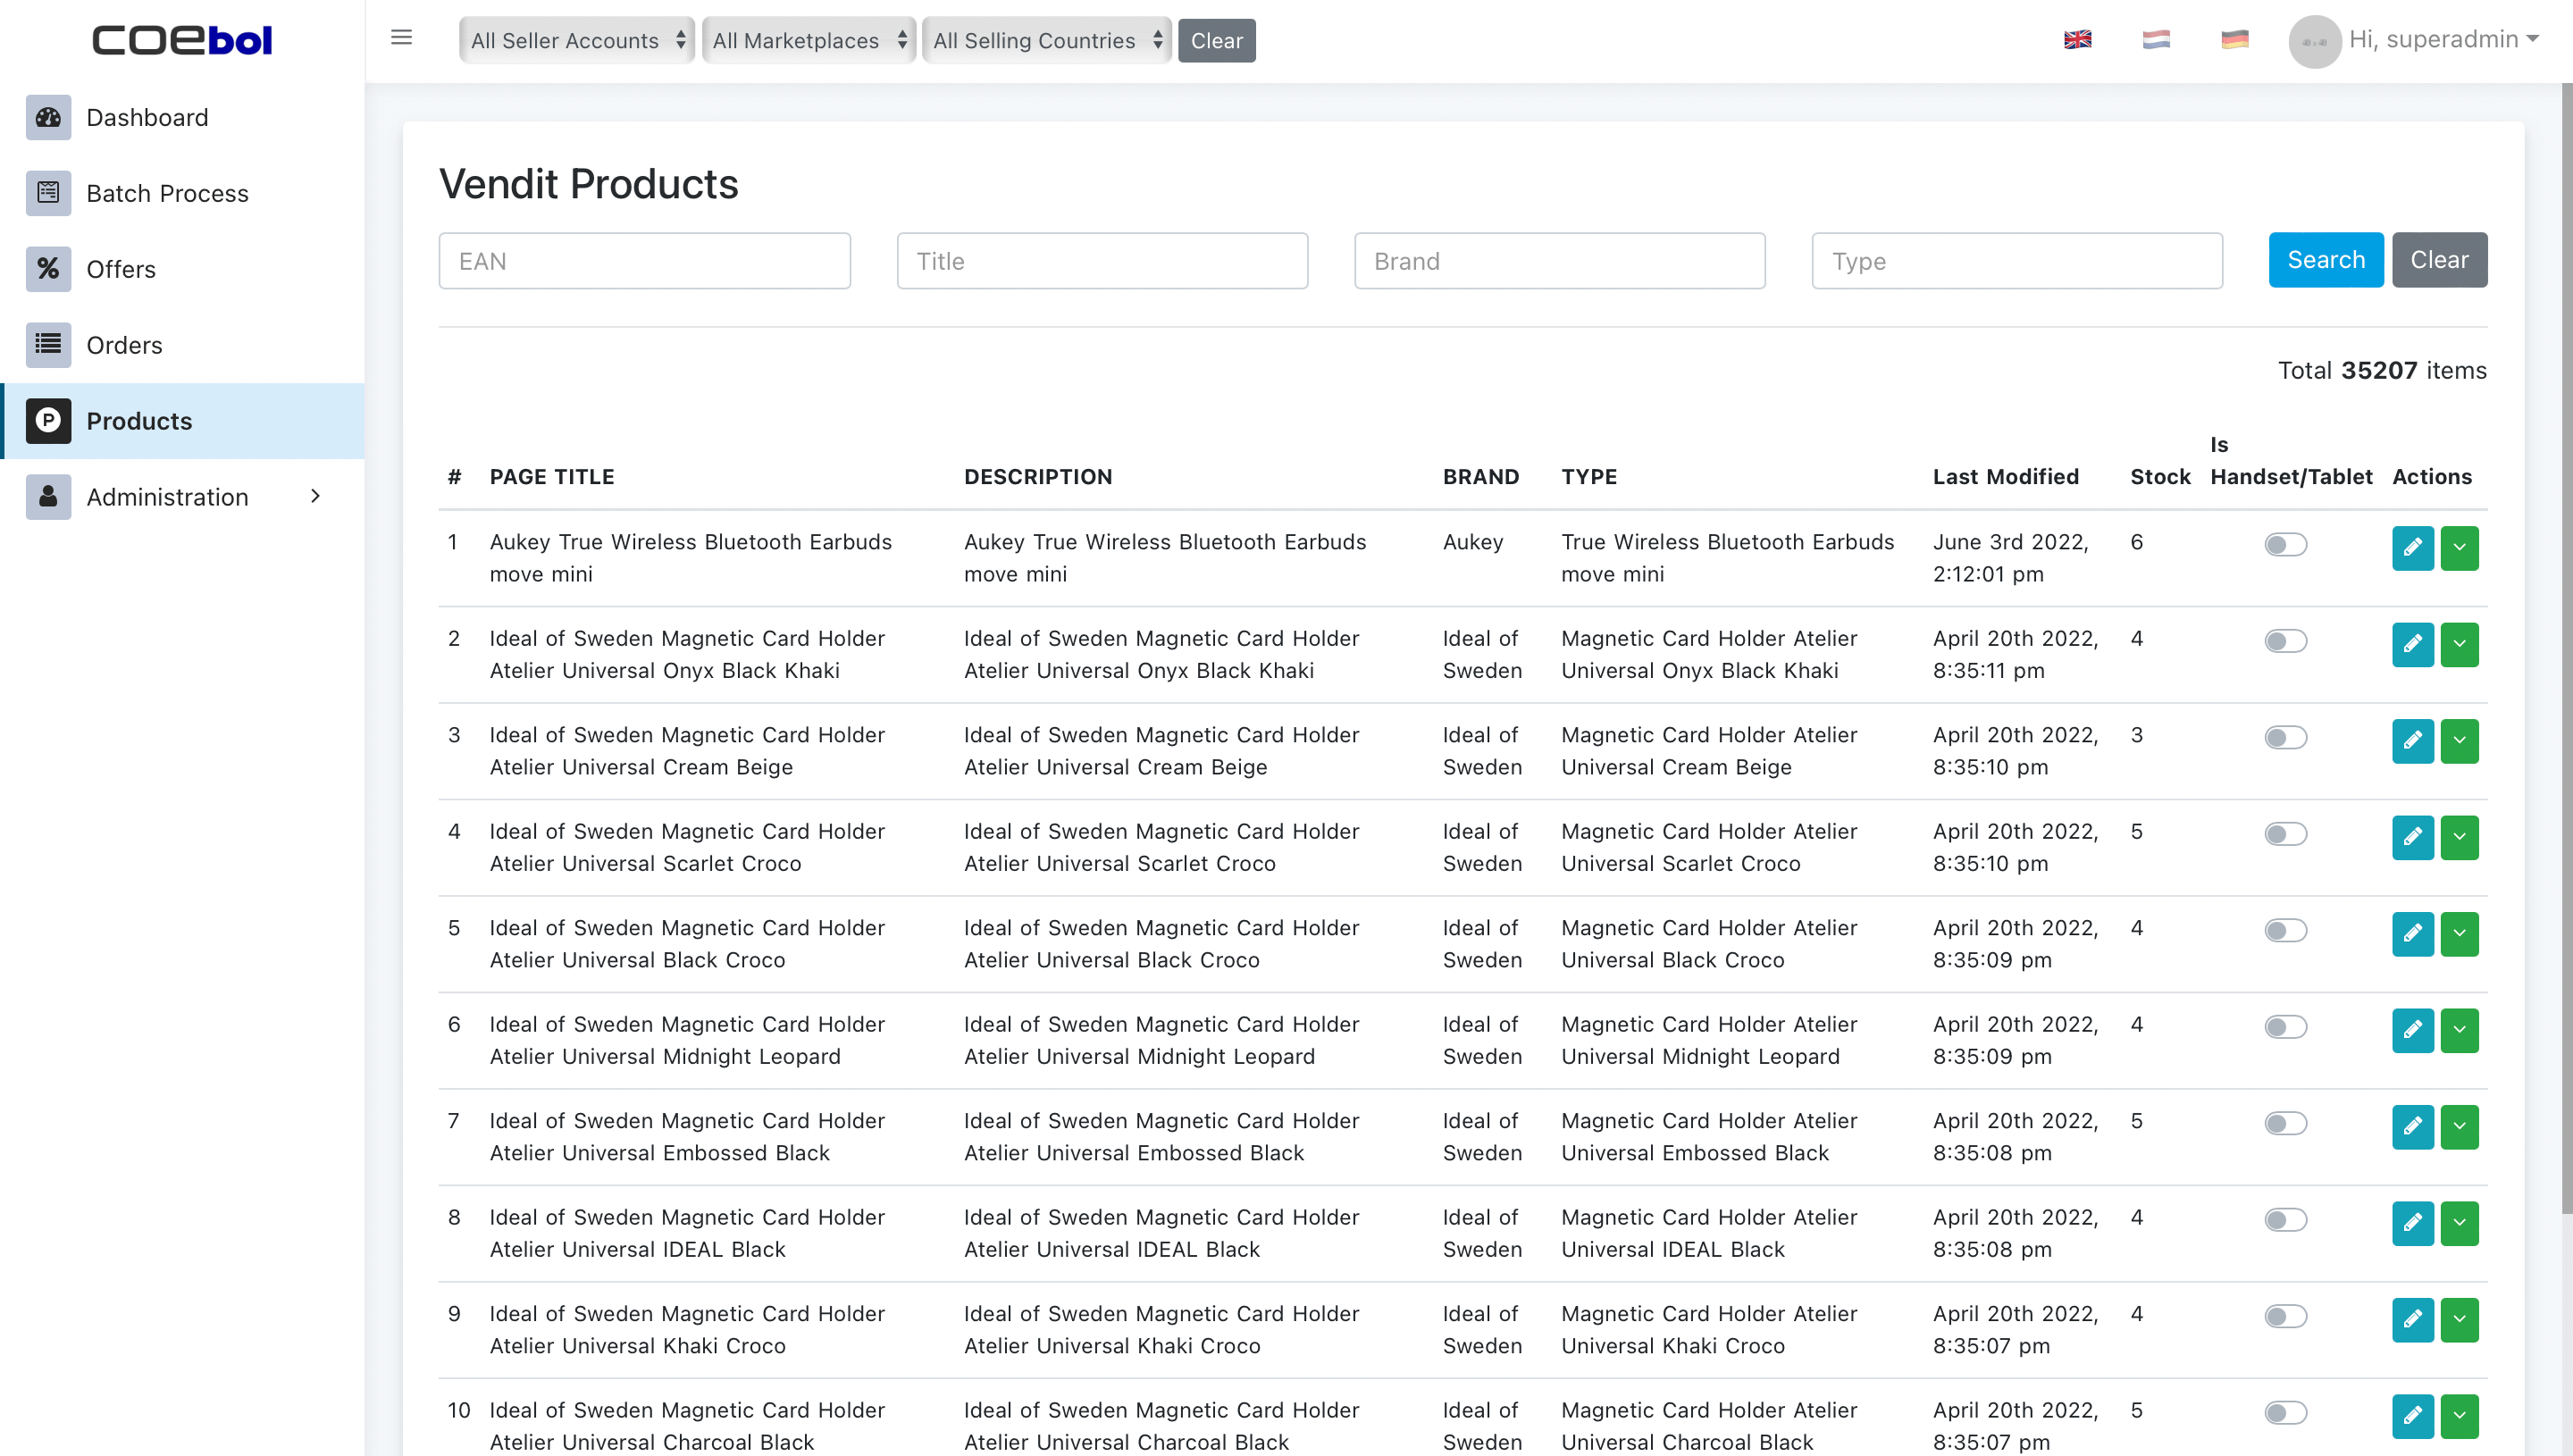2573x1456 pixels.
Task: Expand green dropdown for Scarlet Croco row
Action: (x=2459, y=838)
